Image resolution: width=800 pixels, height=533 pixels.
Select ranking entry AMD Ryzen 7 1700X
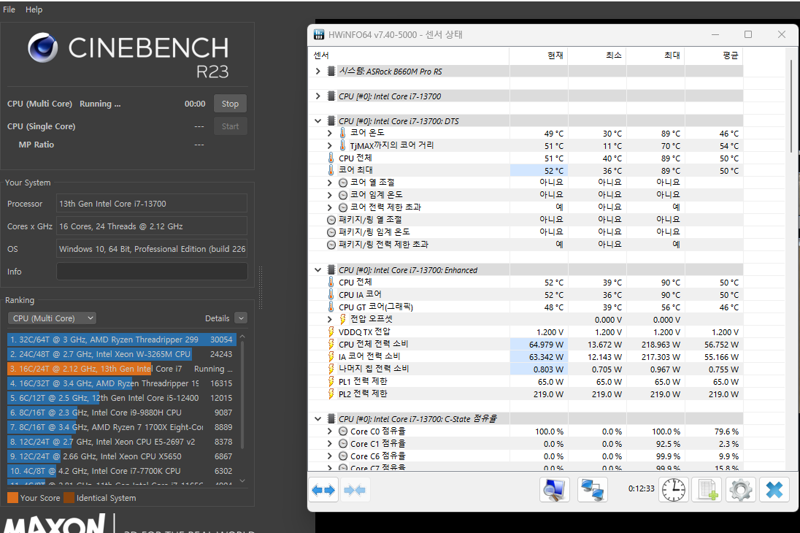(121, 427)
